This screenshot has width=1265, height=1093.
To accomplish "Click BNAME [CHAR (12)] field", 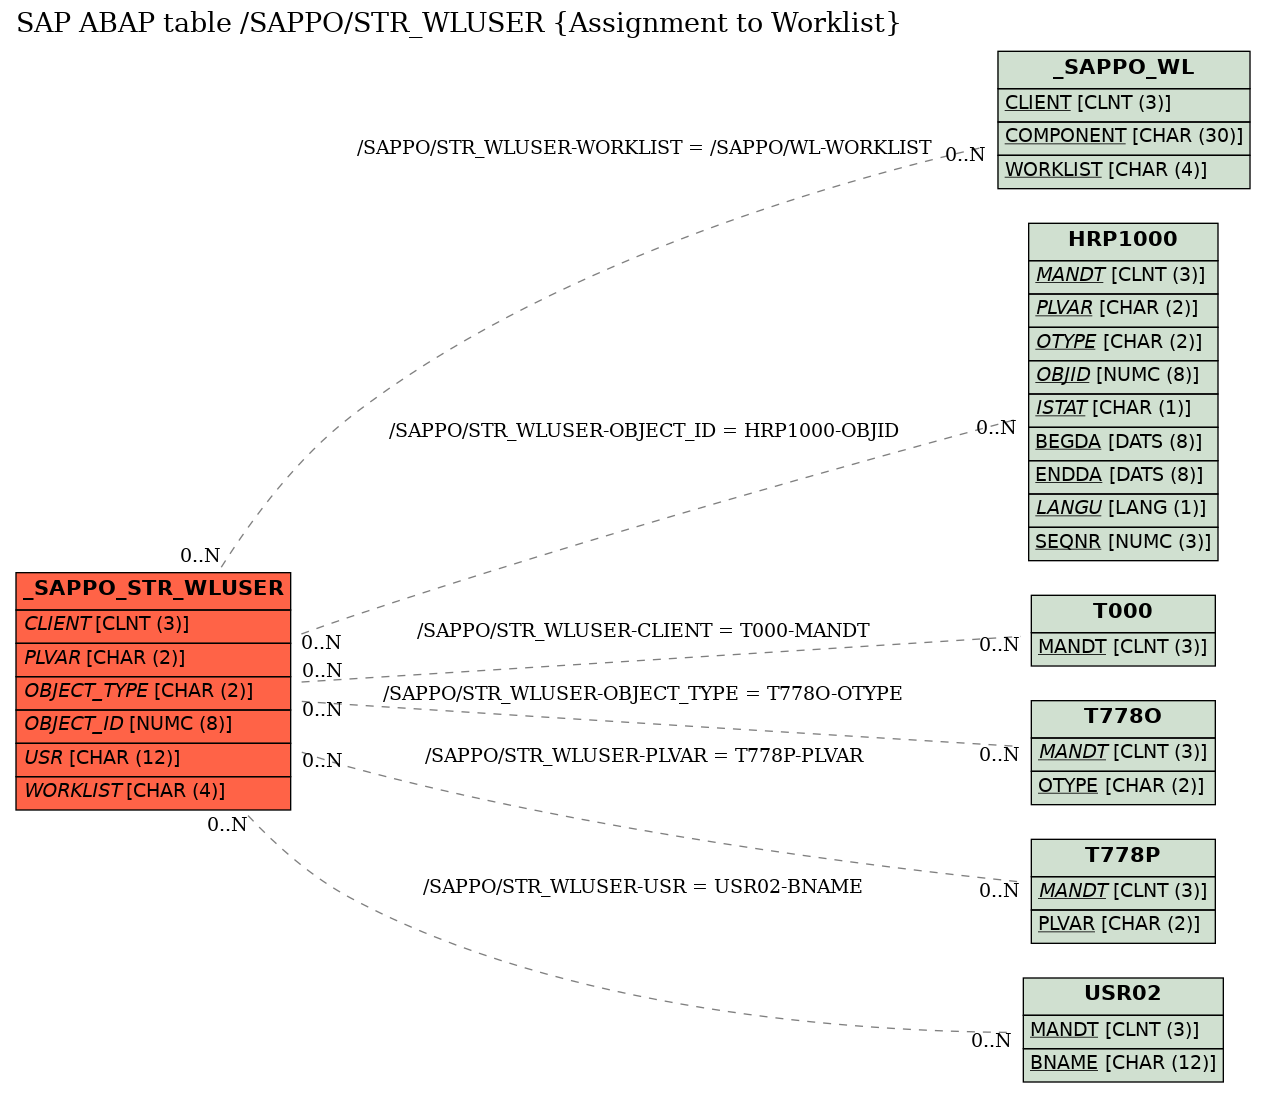I will [x=1123, y=1064].
